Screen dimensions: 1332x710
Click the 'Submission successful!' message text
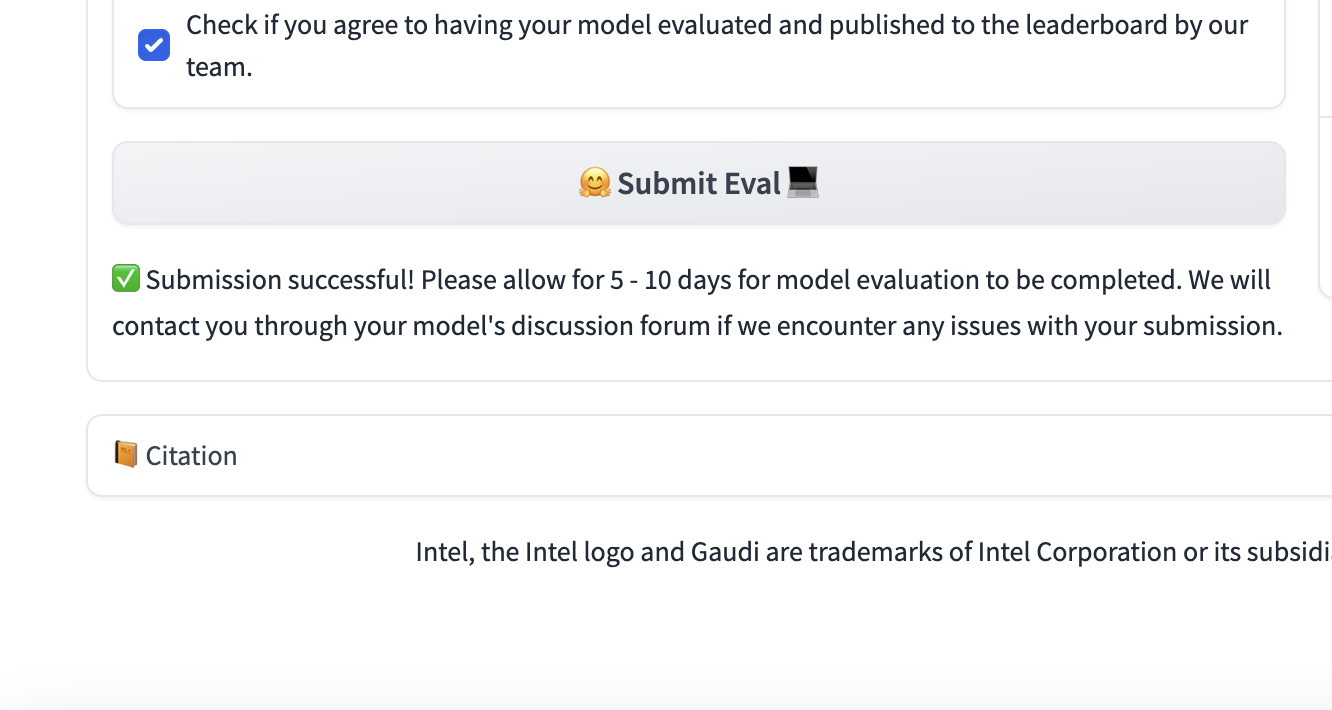(280, 280)
